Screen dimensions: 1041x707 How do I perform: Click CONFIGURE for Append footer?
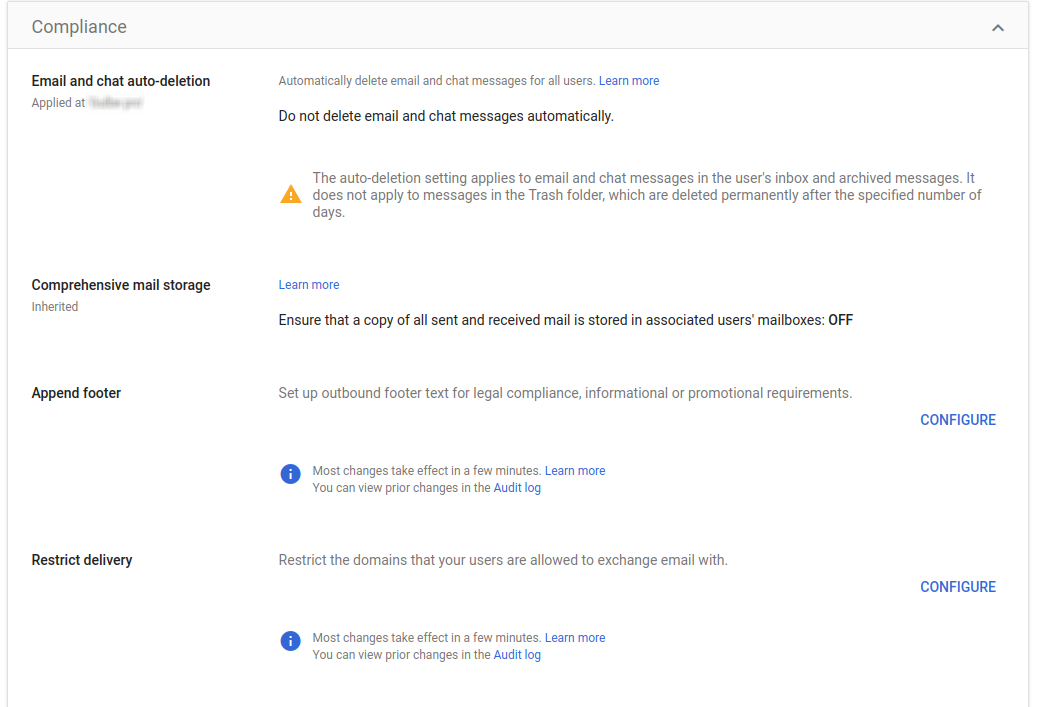(957, 419)
